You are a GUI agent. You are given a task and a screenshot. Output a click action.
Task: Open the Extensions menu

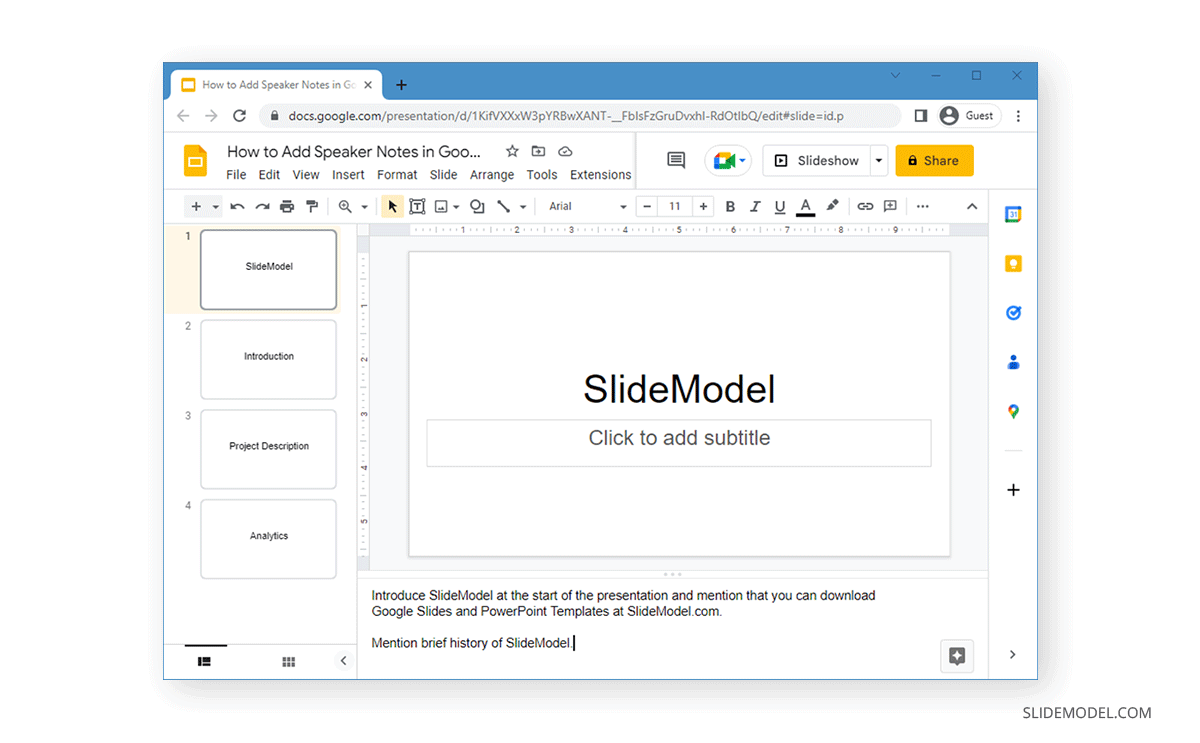pos(600,174)
